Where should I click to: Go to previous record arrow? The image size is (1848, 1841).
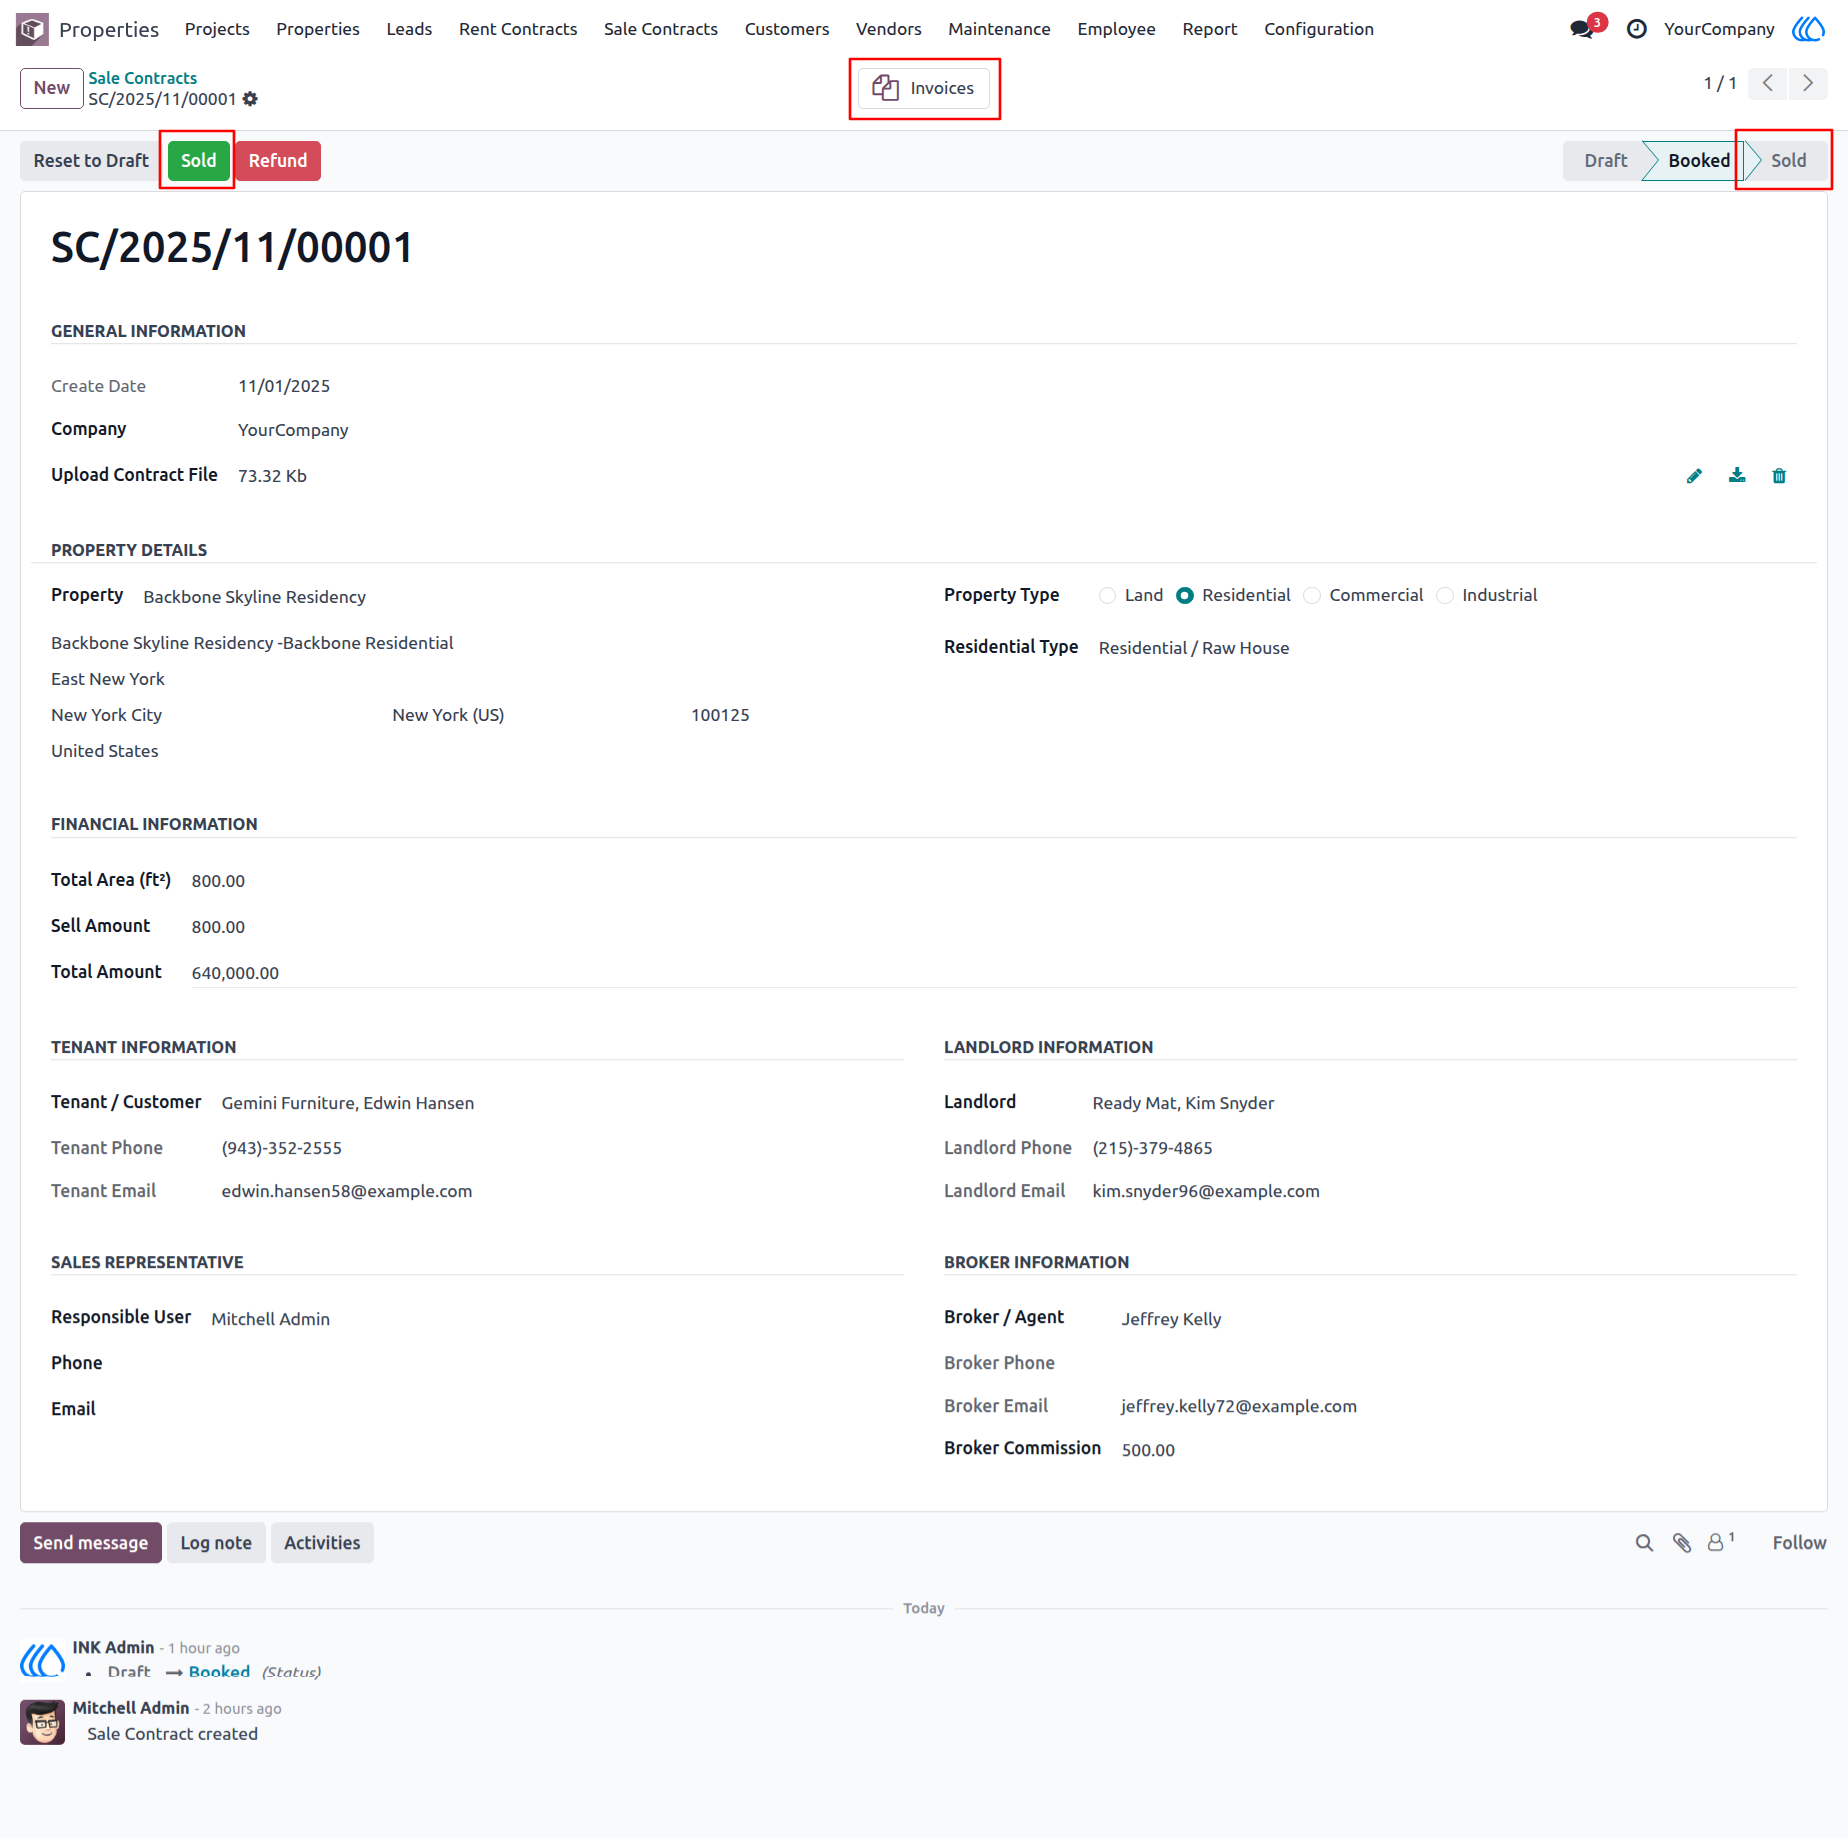(x=1768, y=83)
